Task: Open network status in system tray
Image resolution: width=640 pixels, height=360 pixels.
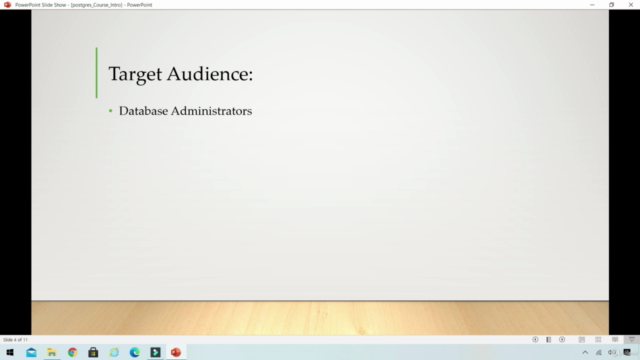Action: (599, 352)
